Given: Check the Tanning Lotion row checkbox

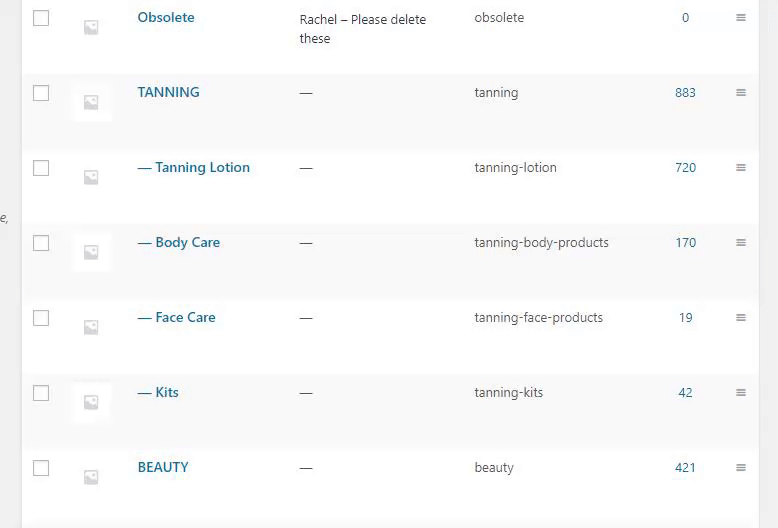Looking at the screenshot, I should [x=41, y=168].
